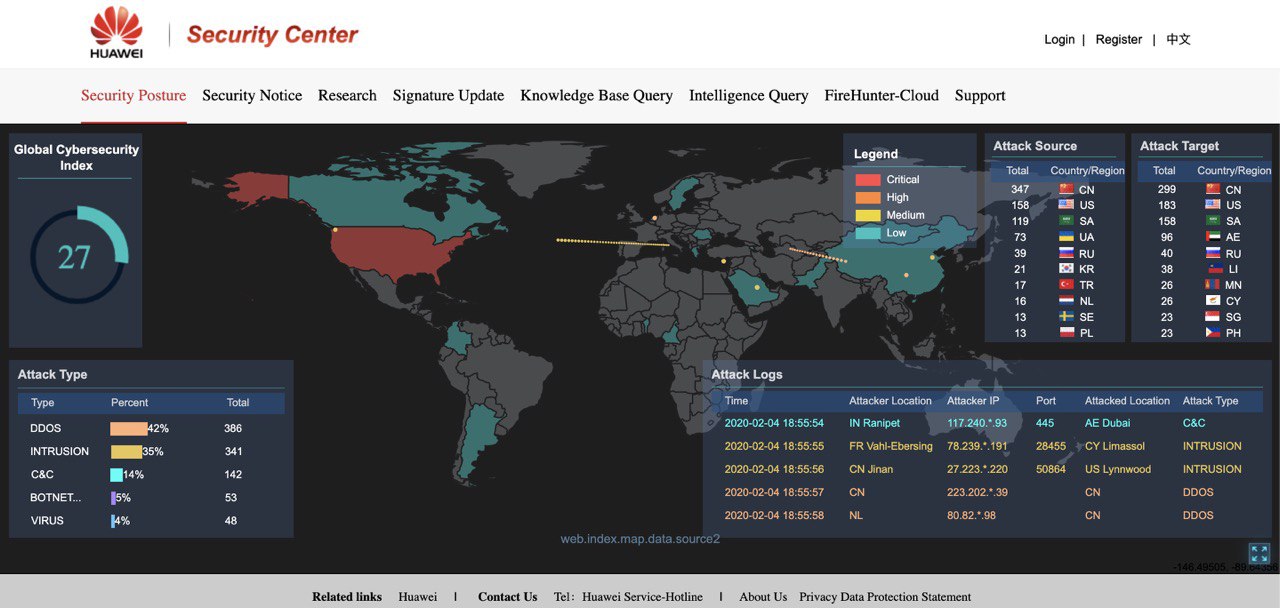Click US flag in Attack Source table
The height and width of the screenshot is (608, 1280).
pos(1066,205)
